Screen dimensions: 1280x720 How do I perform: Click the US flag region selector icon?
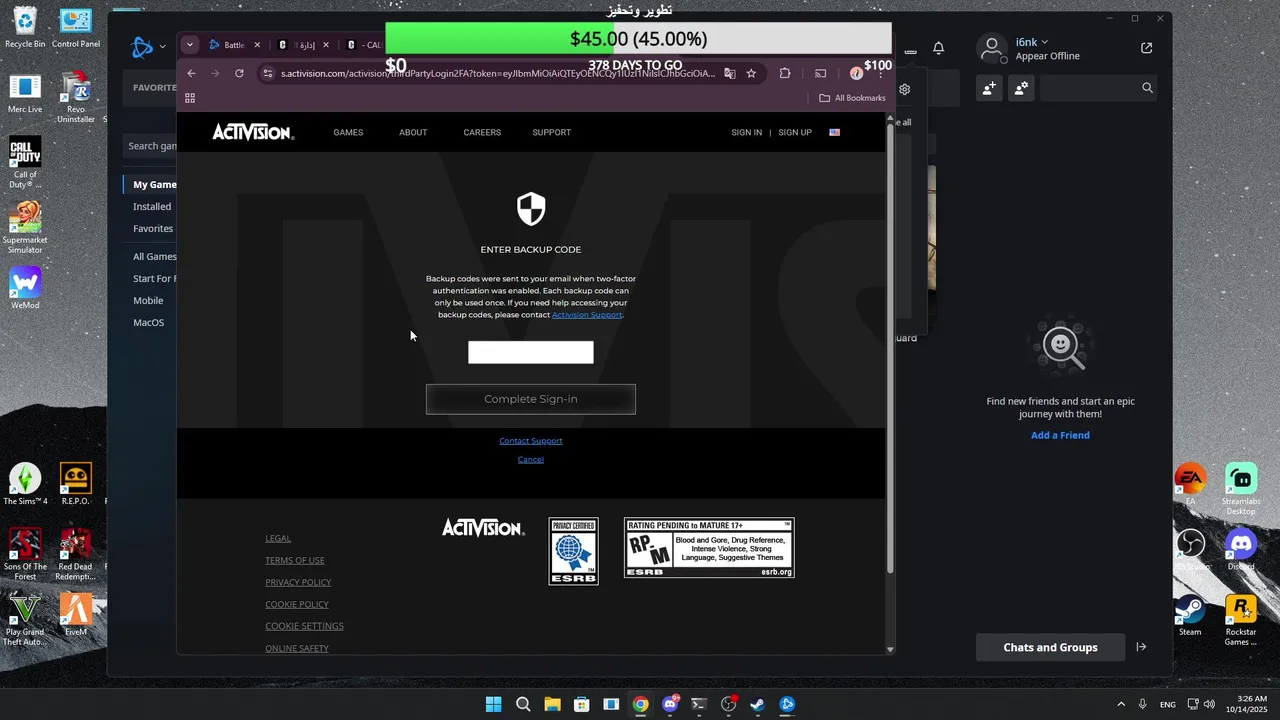pyautogui.click(x=835, y=132)
